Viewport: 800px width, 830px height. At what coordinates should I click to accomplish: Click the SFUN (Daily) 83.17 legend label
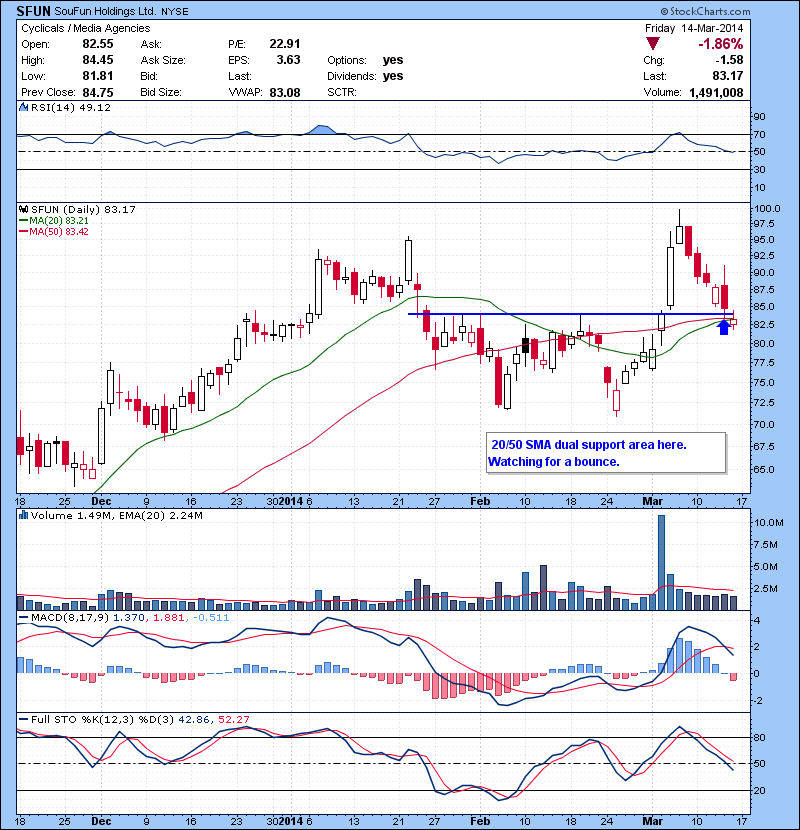pos(83,209)
